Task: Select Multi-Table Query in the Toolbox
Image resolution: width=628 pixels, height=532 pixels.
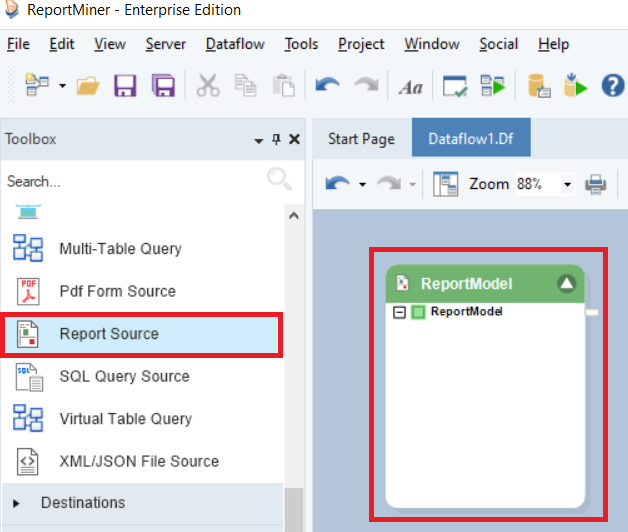Action: (x=120, y=248)
